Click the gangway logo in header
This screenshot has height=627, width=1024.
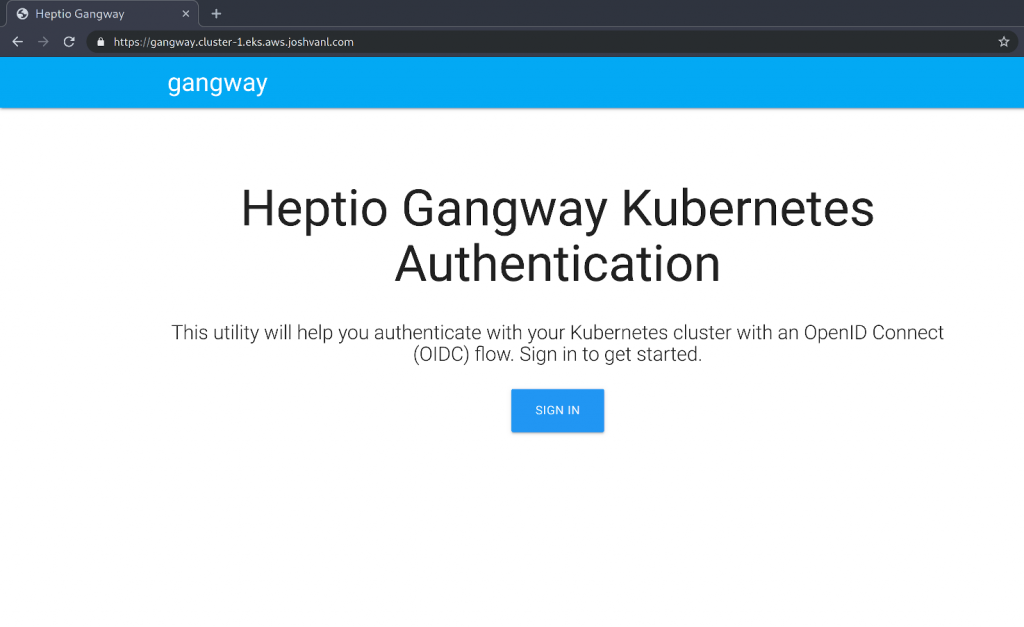(217, 83)
